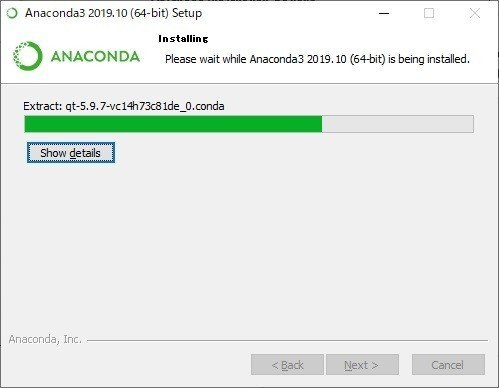Viewport: 499px width, 388px height.
Task: Click the Anaconda icon in the title bar
Action: tap(12, 13)
